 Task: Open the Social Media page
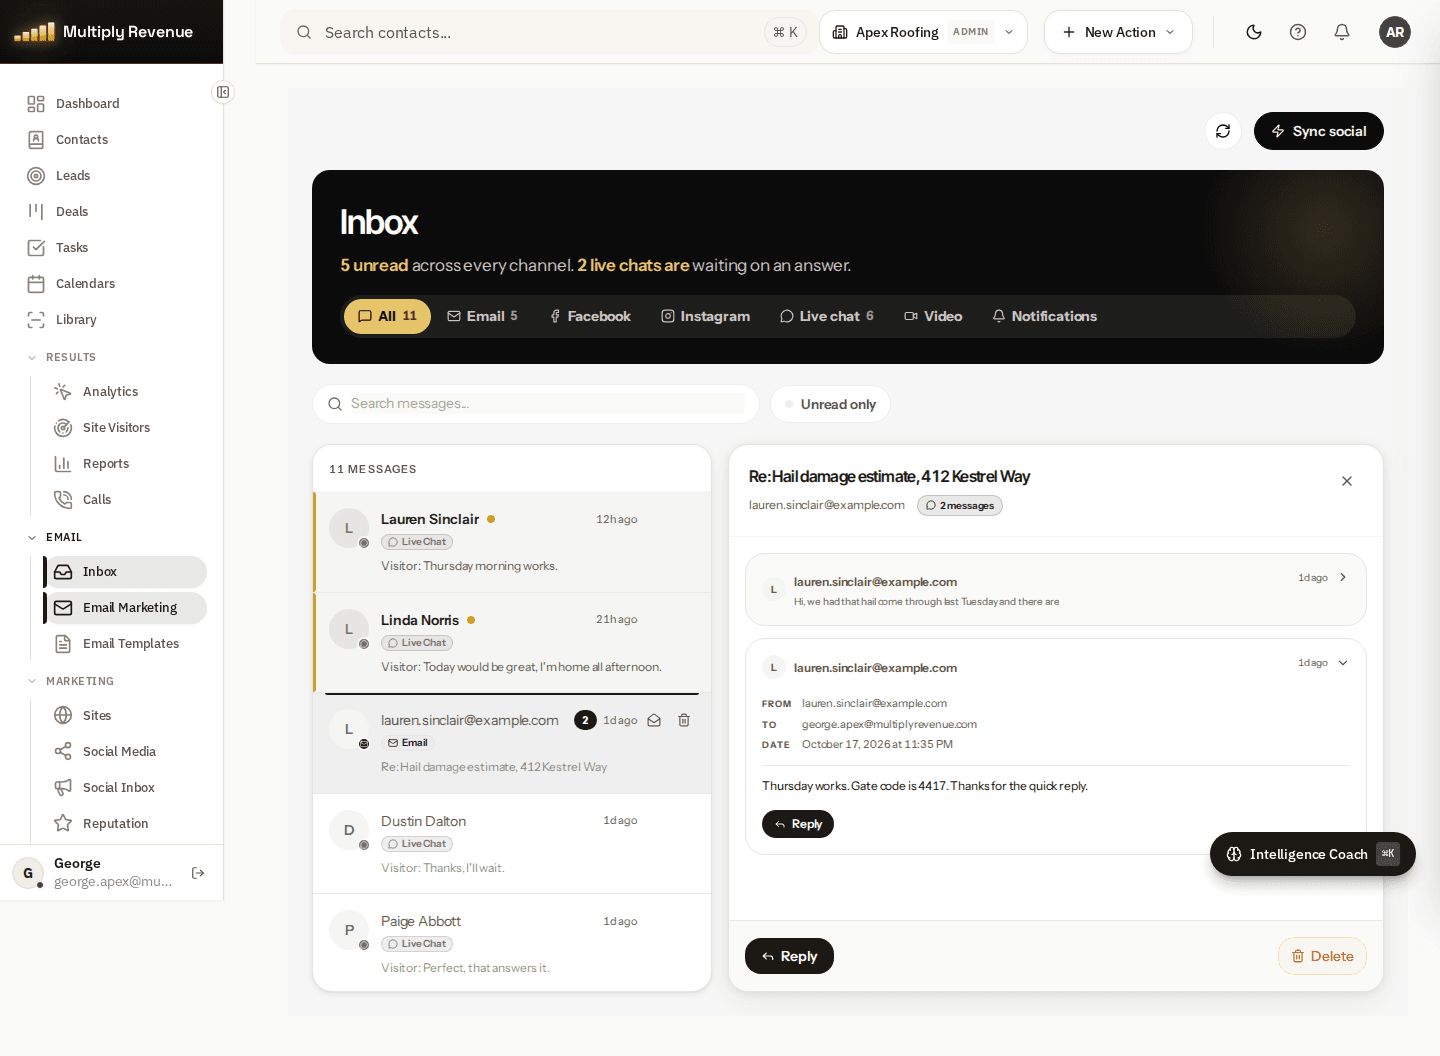125,752
